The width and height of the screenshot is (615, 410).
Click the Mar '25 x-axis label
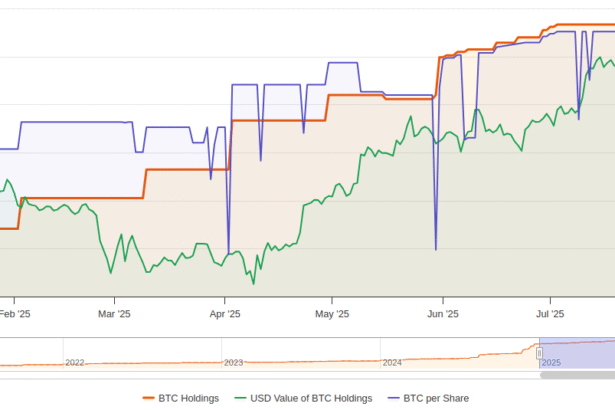coord(115,314)
